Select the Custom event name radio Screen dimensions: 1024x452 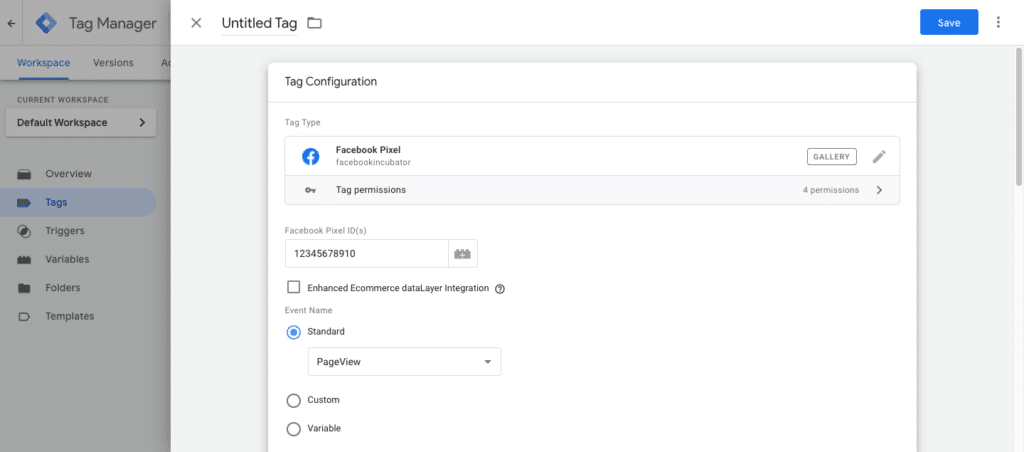(294, 400)
